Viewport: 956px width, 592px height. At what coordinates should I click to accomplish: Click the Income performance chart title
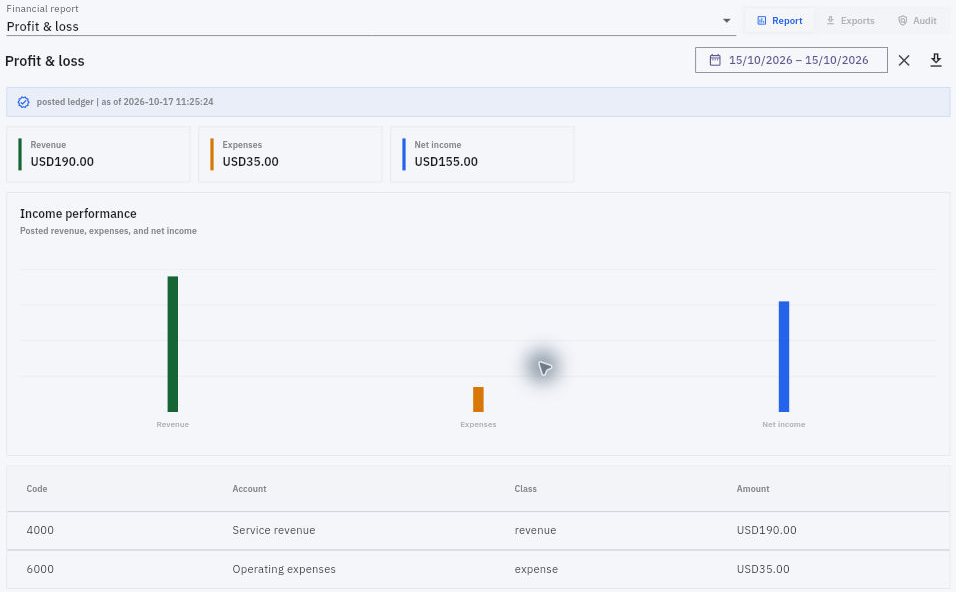78,214
